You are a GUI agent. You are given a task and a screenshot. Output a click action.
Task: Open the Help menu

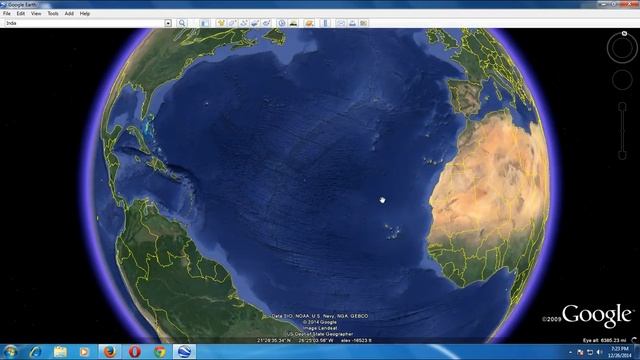(84, 13)
